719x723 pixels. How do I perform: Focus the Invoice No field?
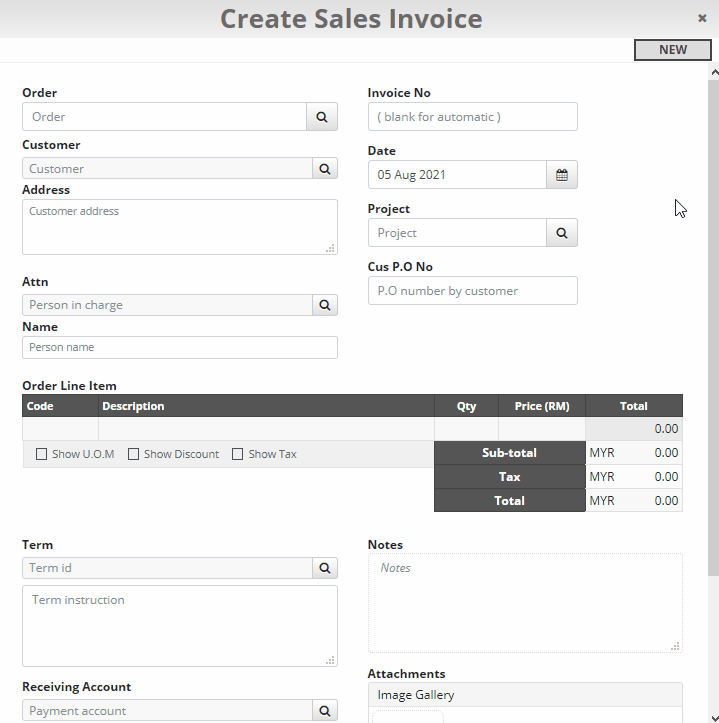point(473,117)
